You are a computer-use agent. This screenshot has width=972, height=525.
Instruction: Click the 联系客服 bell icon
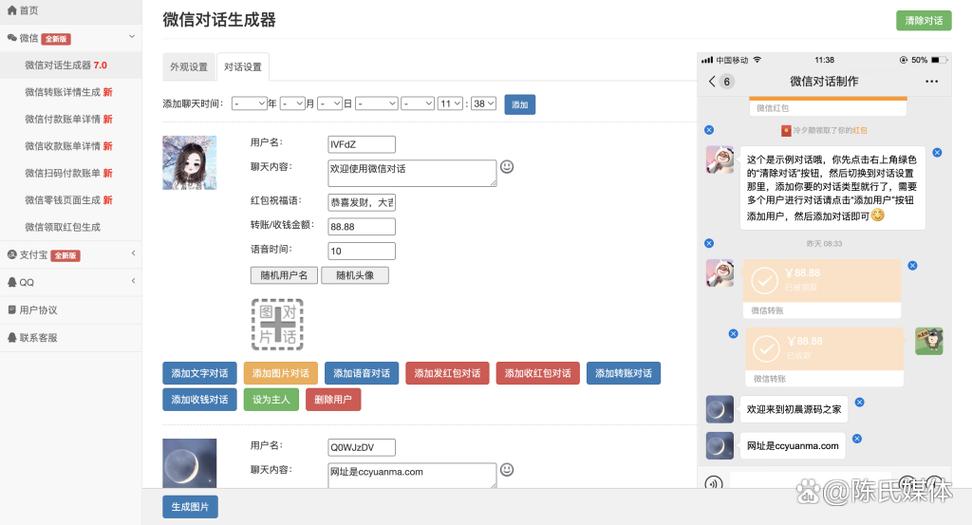pyautogui.click(x=12, y=337)
